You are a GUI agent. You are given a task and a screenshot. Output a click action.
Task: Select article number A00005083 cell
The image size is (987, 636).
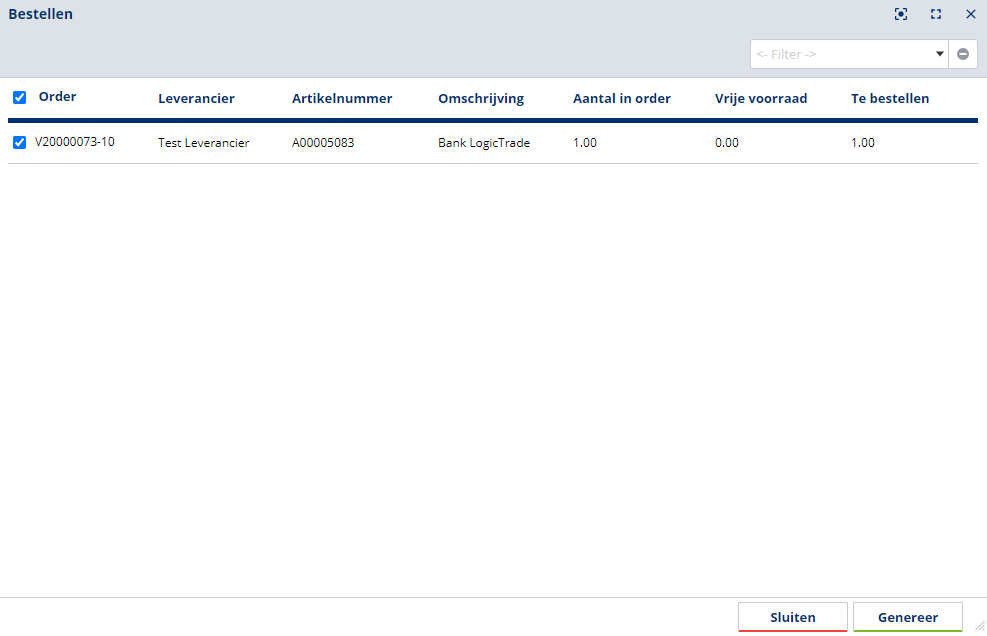coord(323,143)
